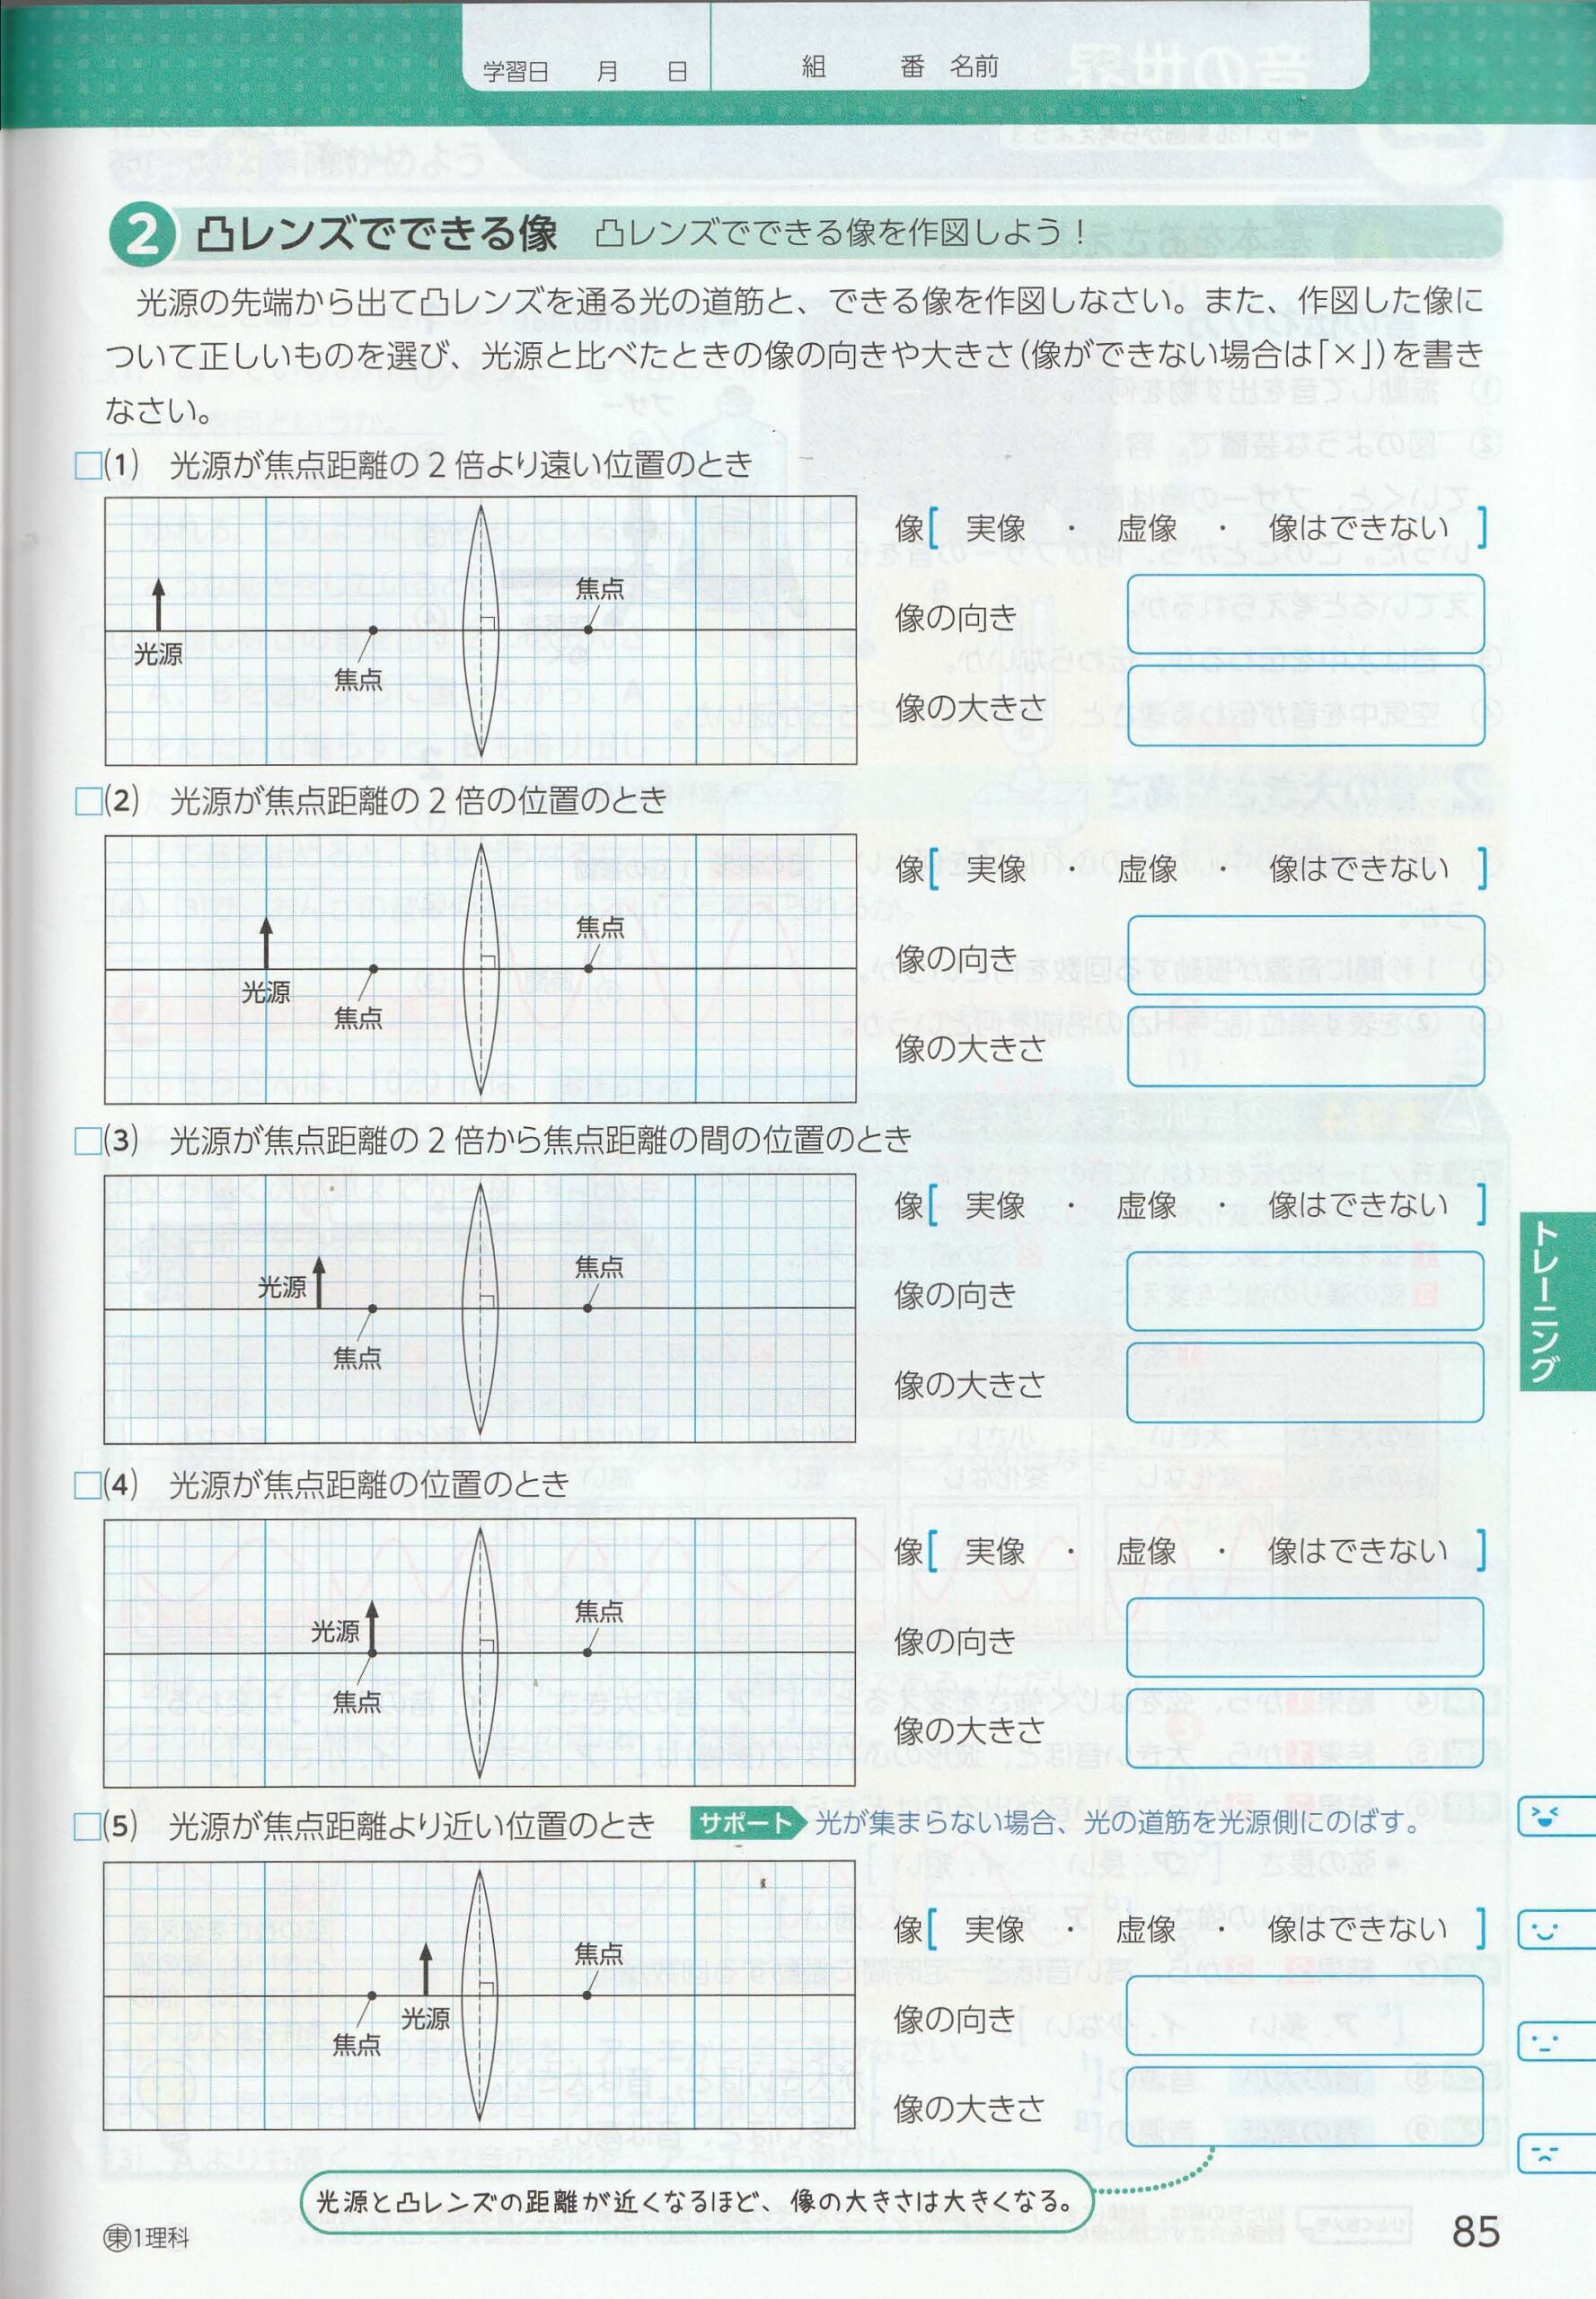The width and height of the screenshot is (1596, 2299).
Task: Check the box beside question (1)
Action: [x=88, y=465]
